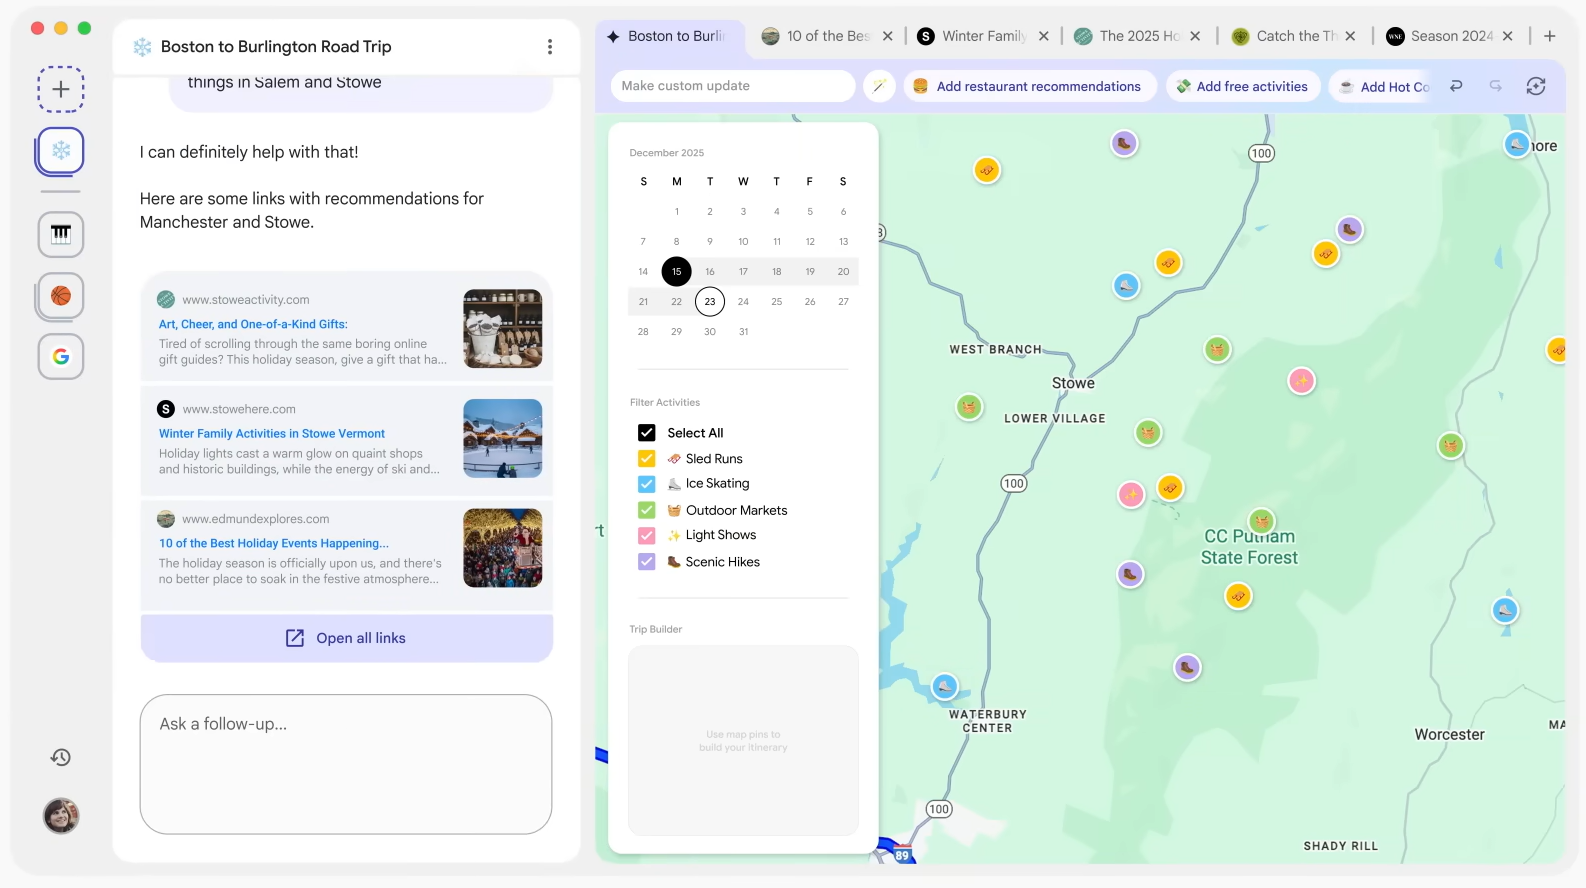Click the Ask a follow-up input field
This screenshot has height=888, width=1586.
click(x=346, y=764)
